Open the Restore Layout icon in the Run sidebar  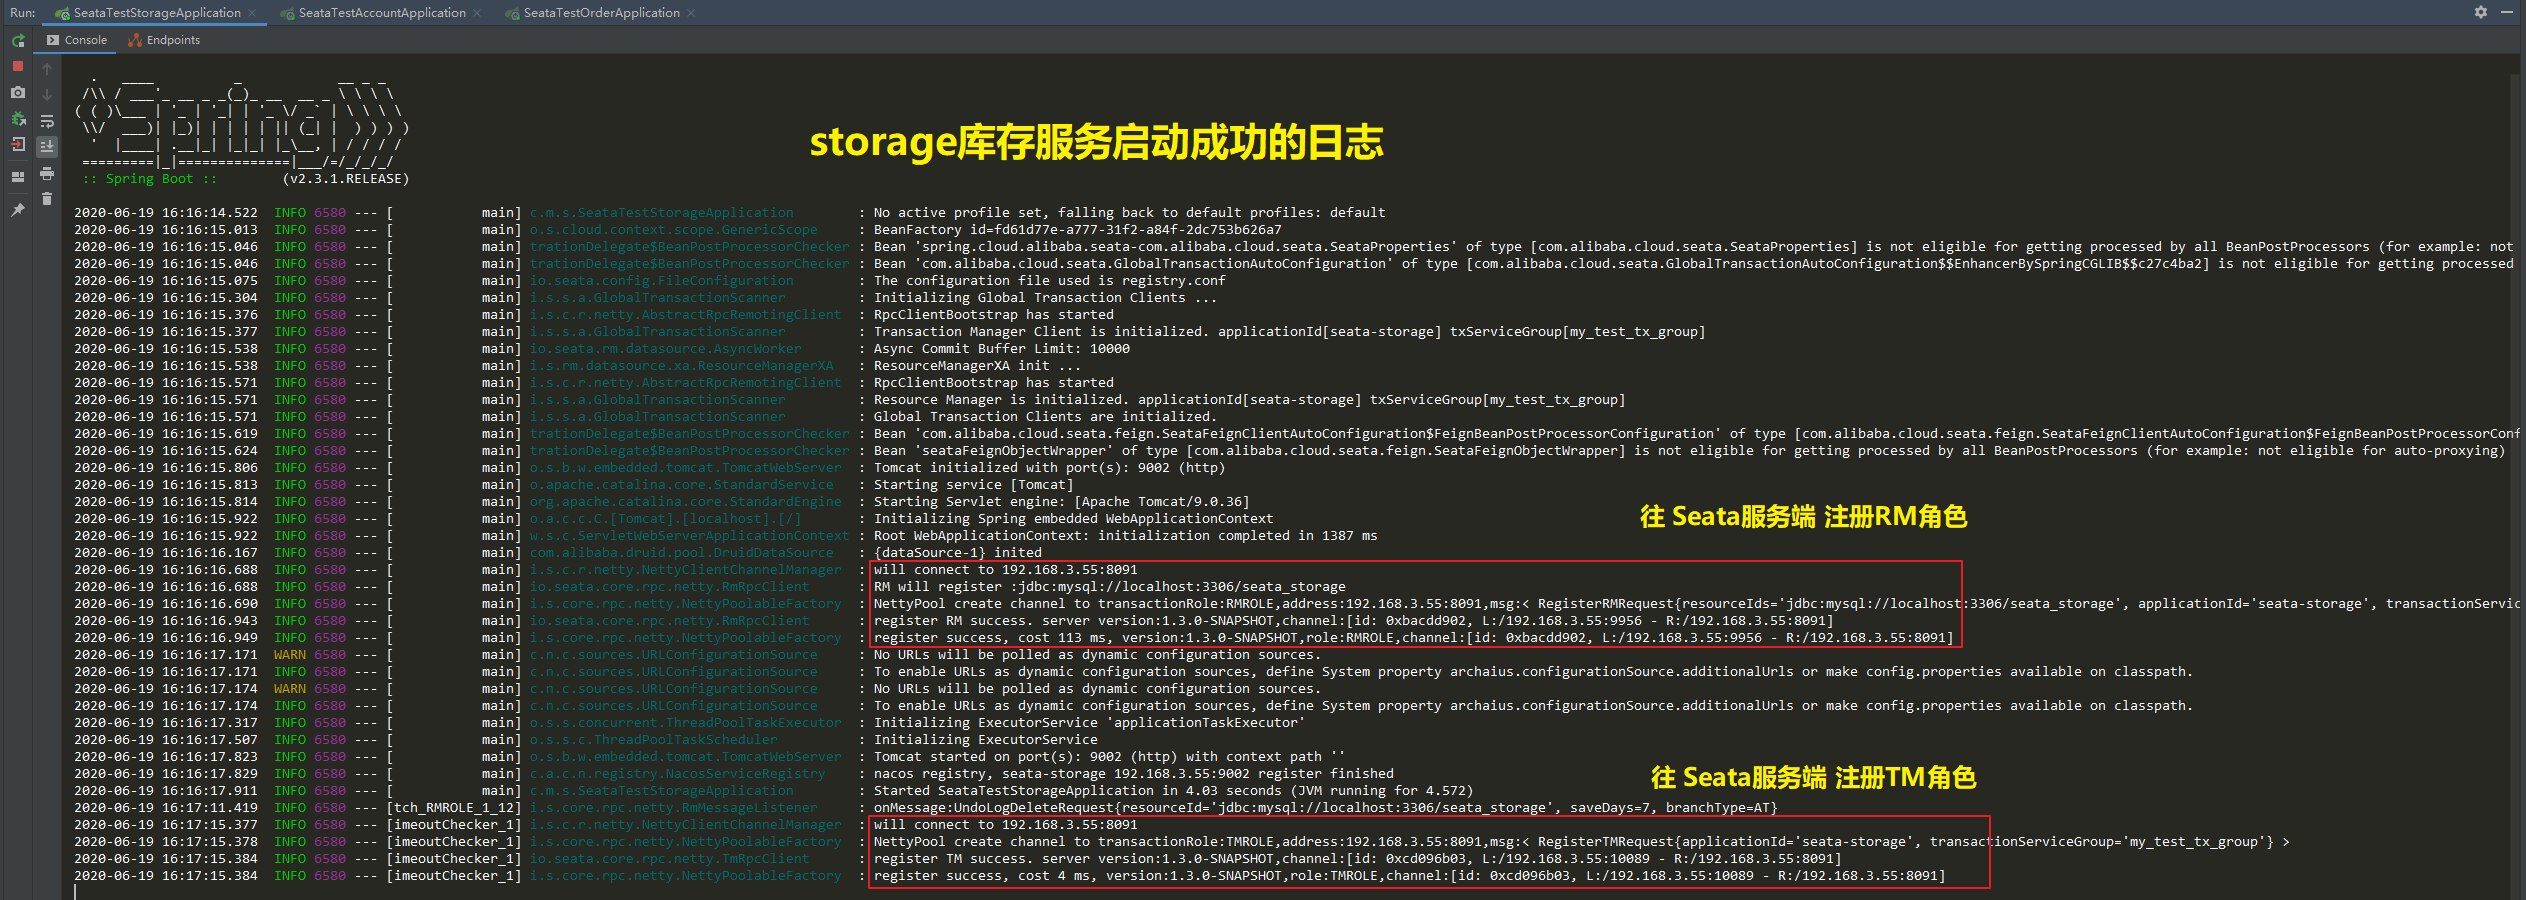tap(18, 177)
